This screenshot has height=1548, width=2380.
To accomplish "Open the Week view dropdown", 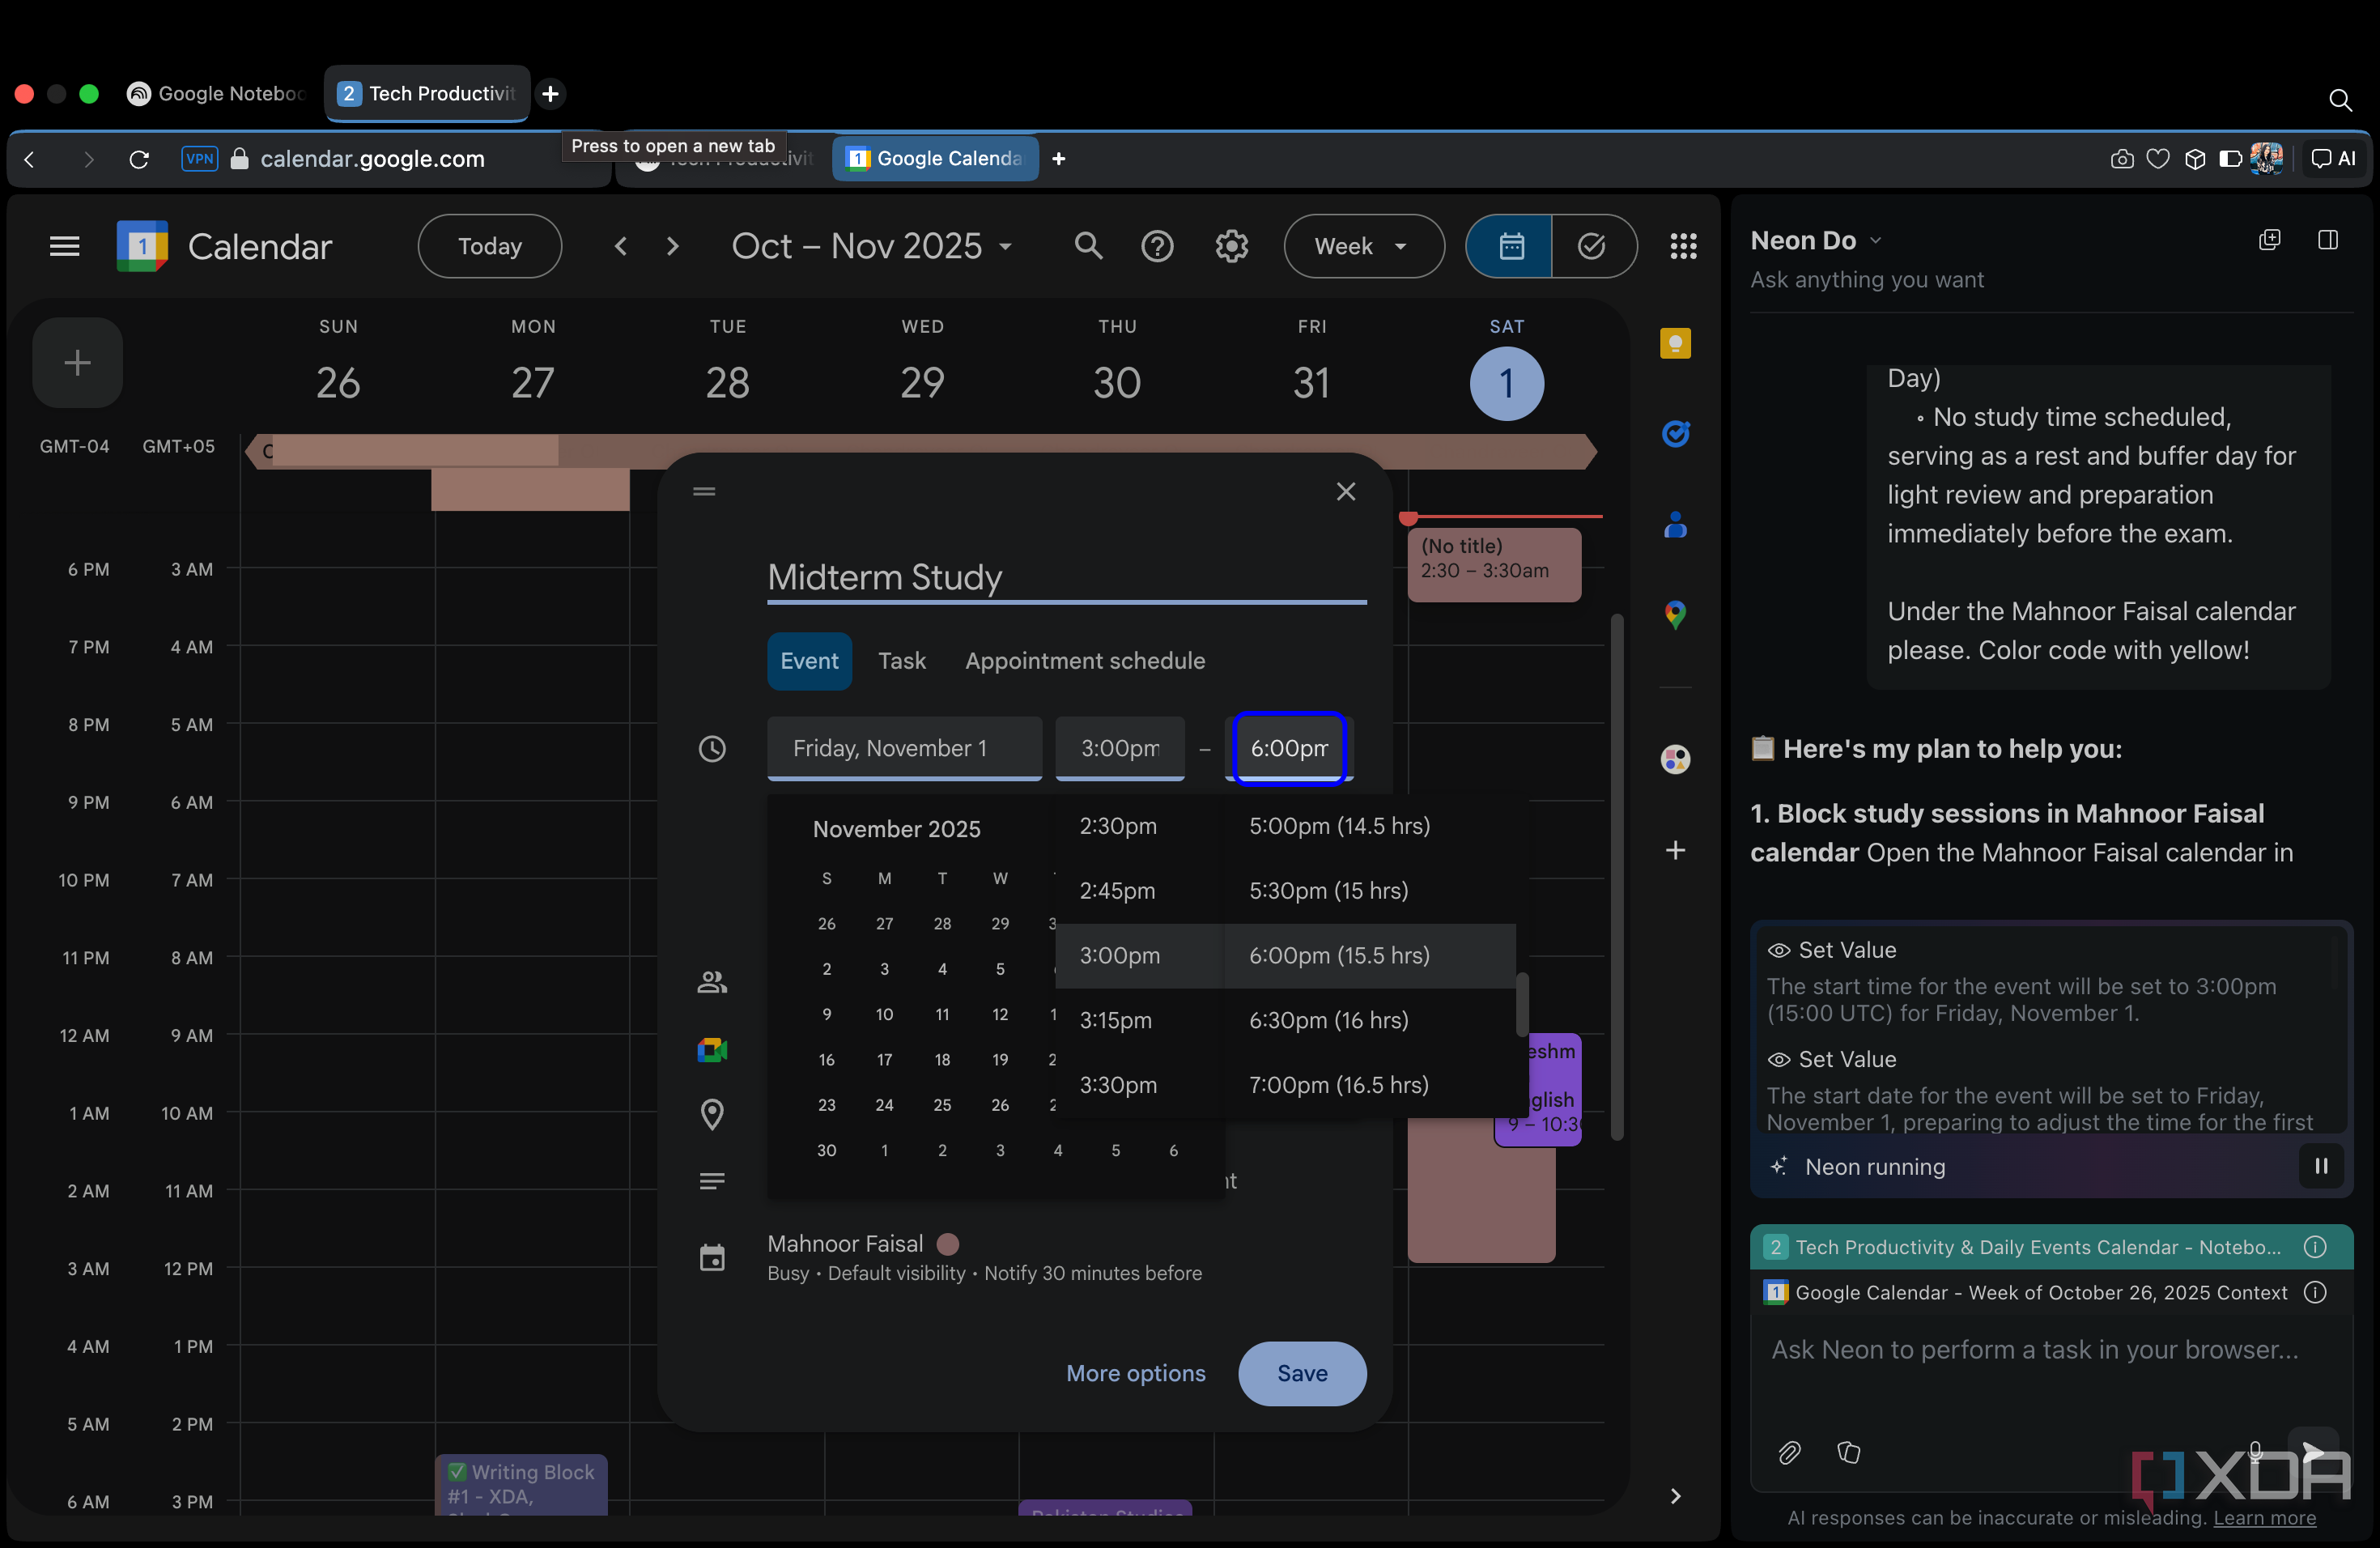I will (1363, 246).
